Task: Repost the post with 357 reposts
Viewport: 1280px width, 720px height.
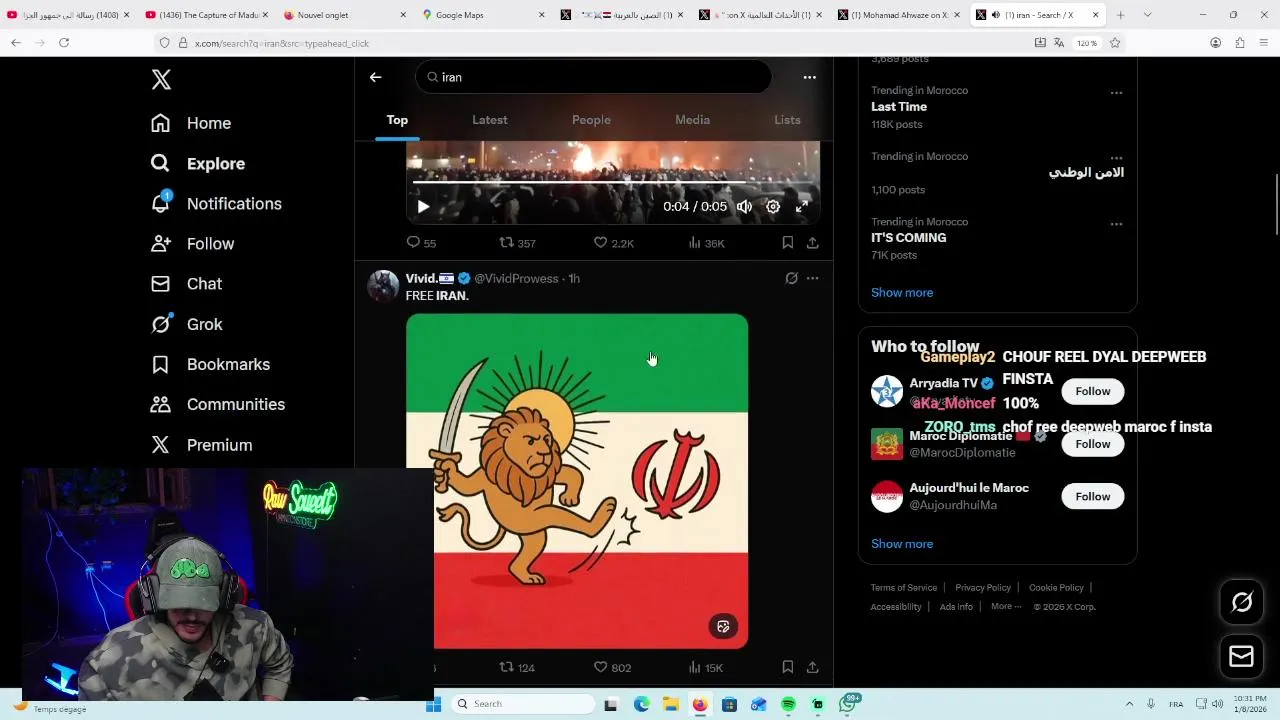Action: [x=517, y=243]
